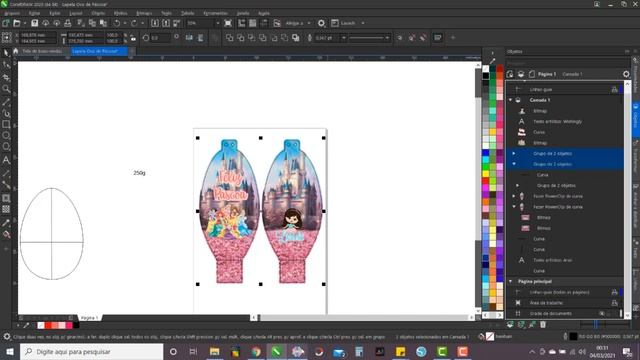Collapse the Camada 1 layer
Image resolution: width=640 pixels, height=360 pixels.
[x=510, y=100]
